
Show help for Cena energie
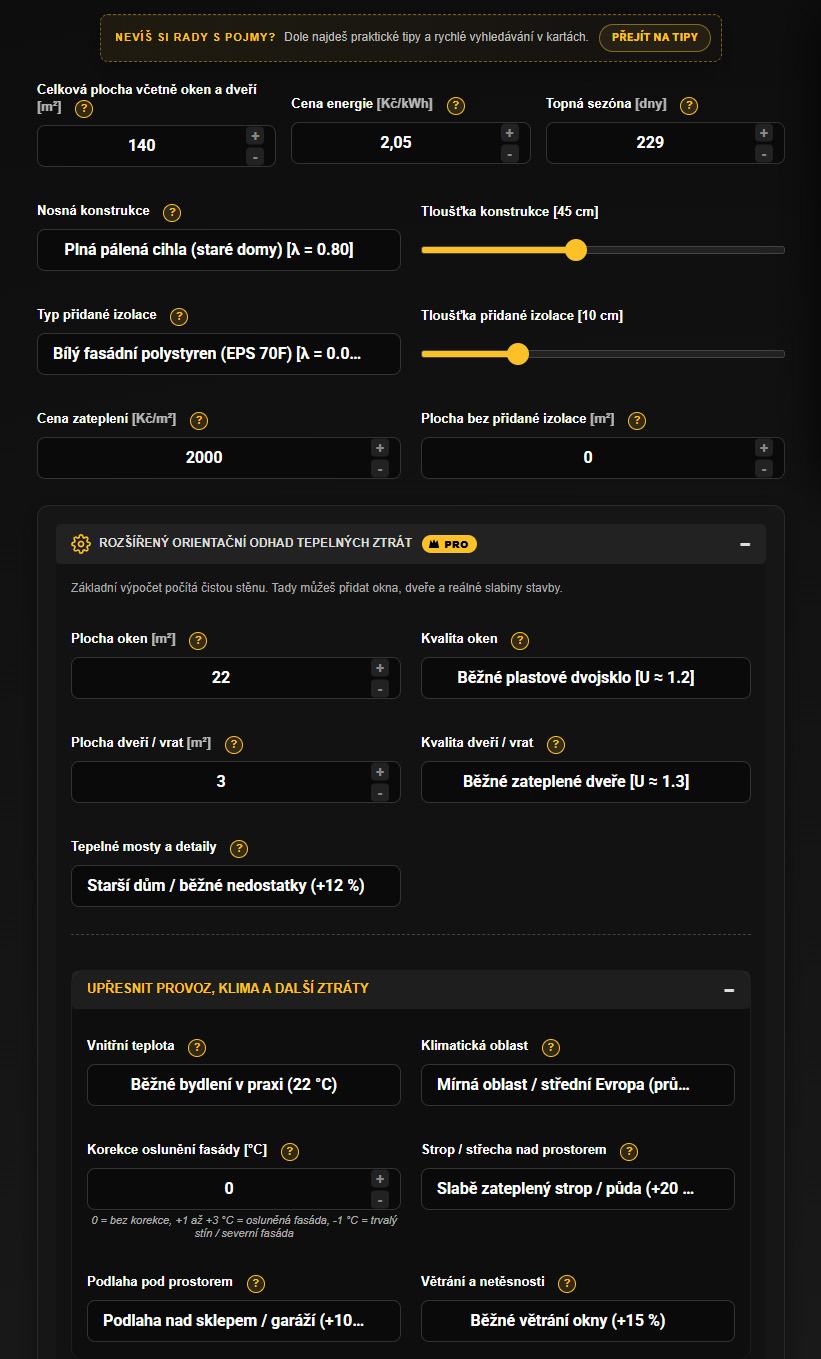(x=456, y=105)
